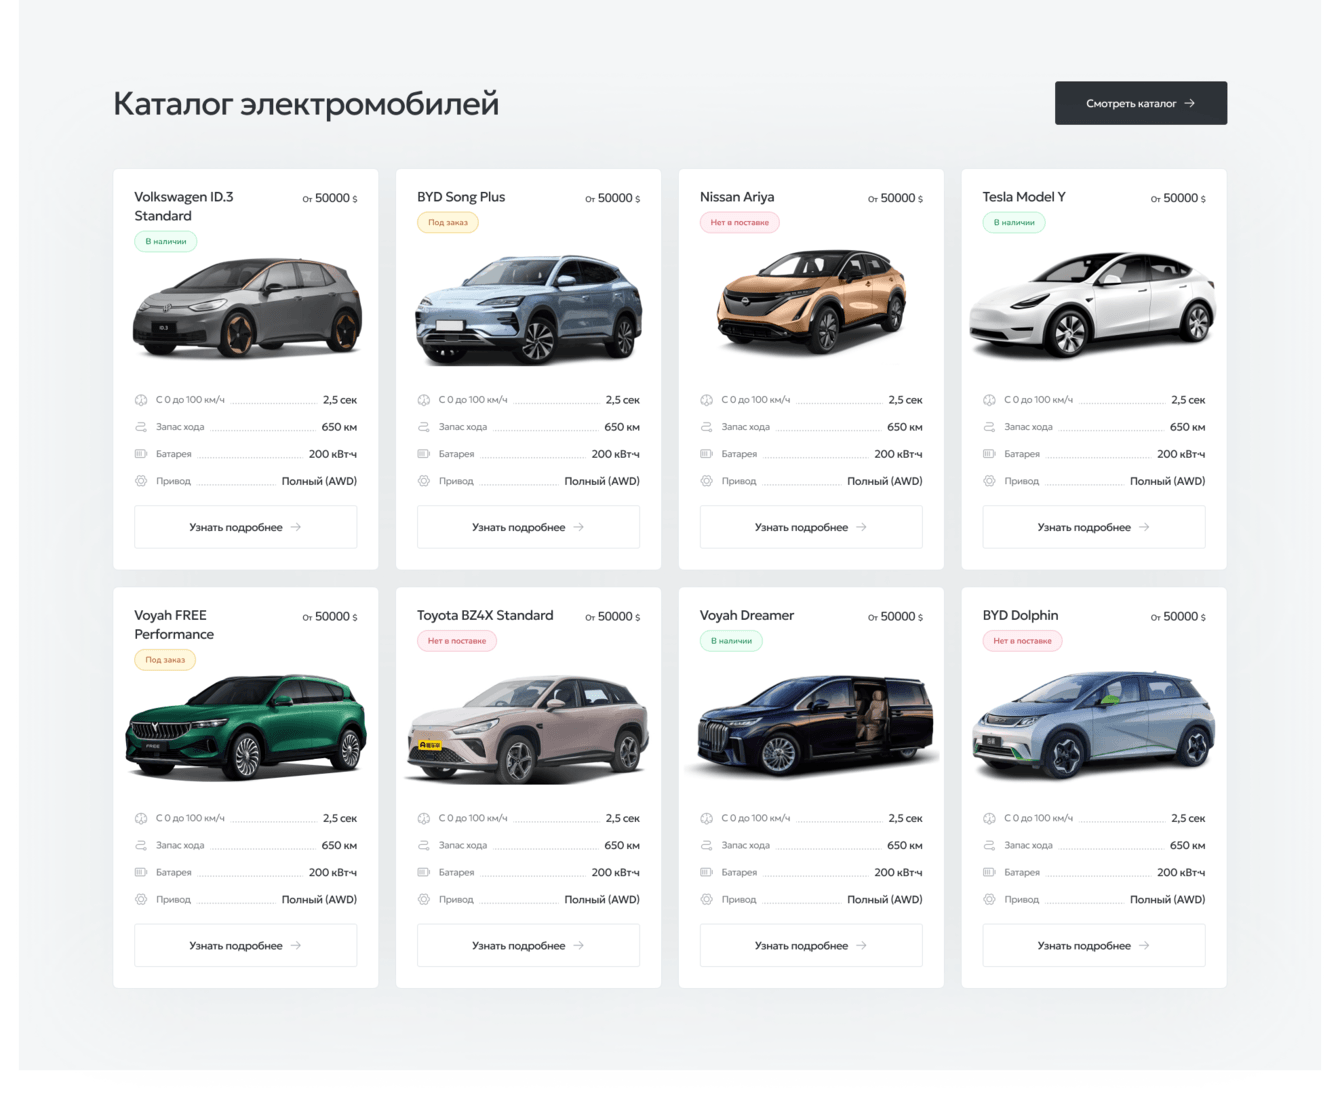Click the acceleration icon on Volkswagen ID.3 card
Viewport: 1340px width, 1104px height.
coord(141,400)
